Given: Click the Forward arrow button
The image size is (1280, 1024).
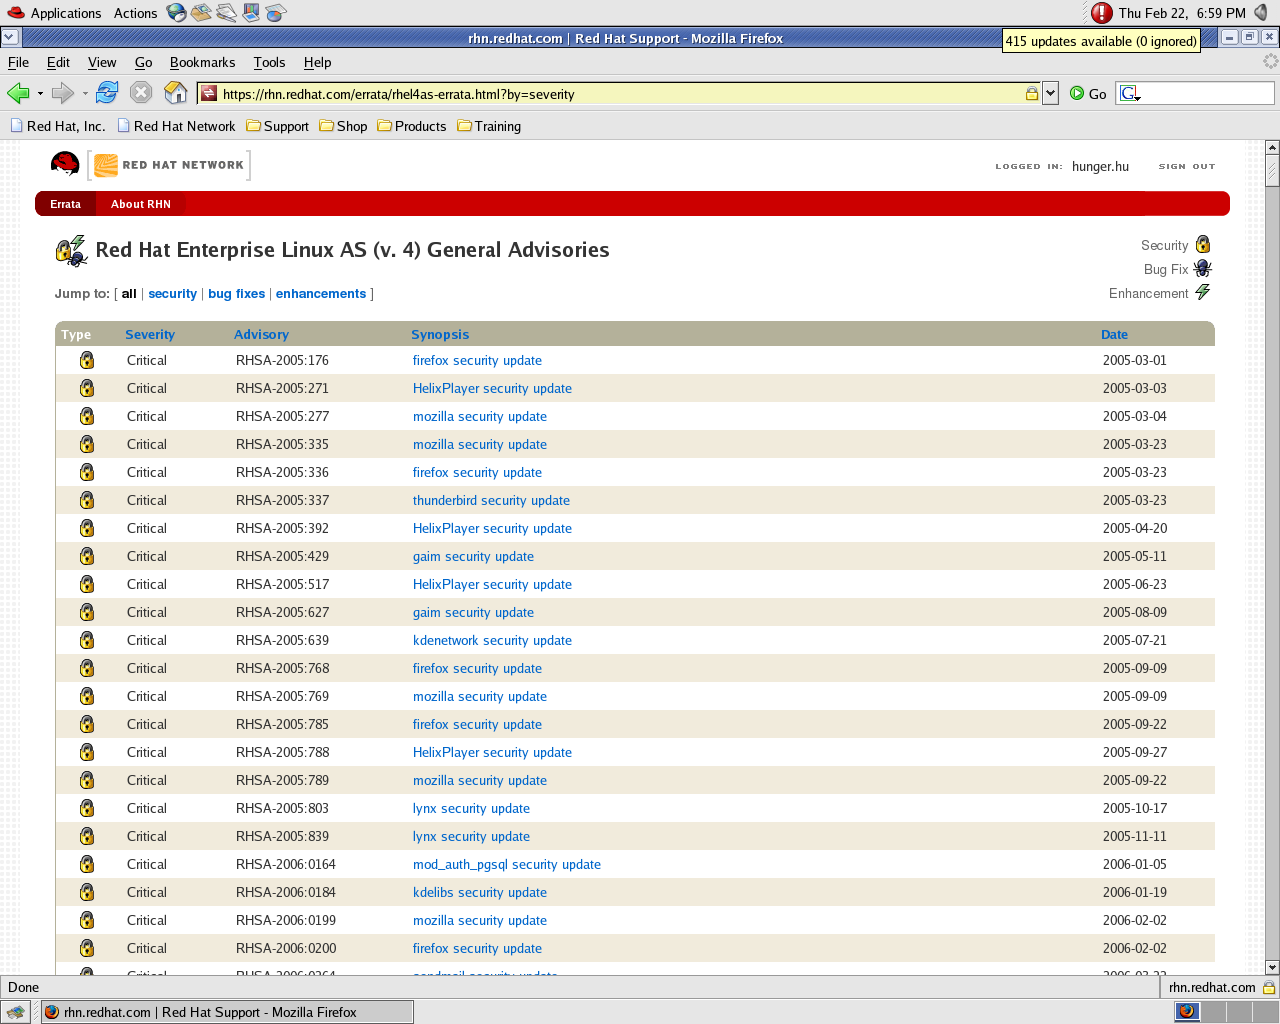Looking at the screenshot, I should [x=62, y=93].
